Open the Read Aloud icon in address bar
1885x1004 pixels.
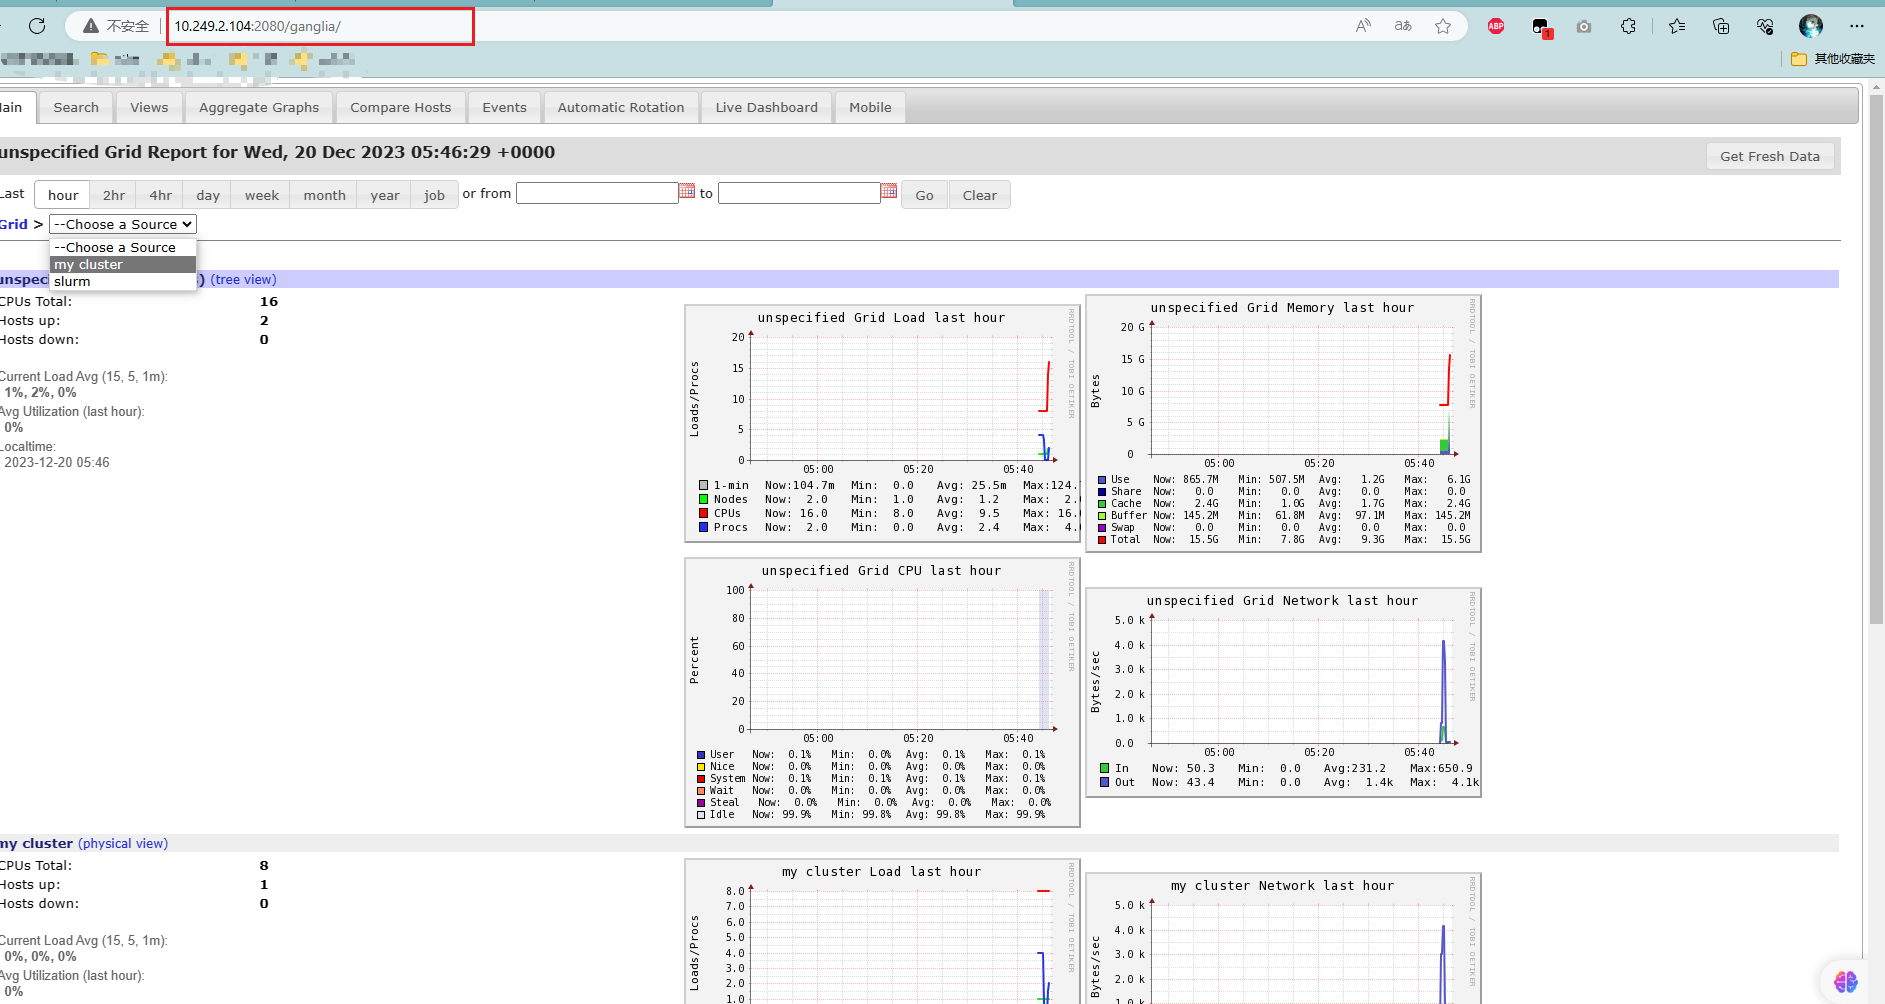click(1363, 26)
